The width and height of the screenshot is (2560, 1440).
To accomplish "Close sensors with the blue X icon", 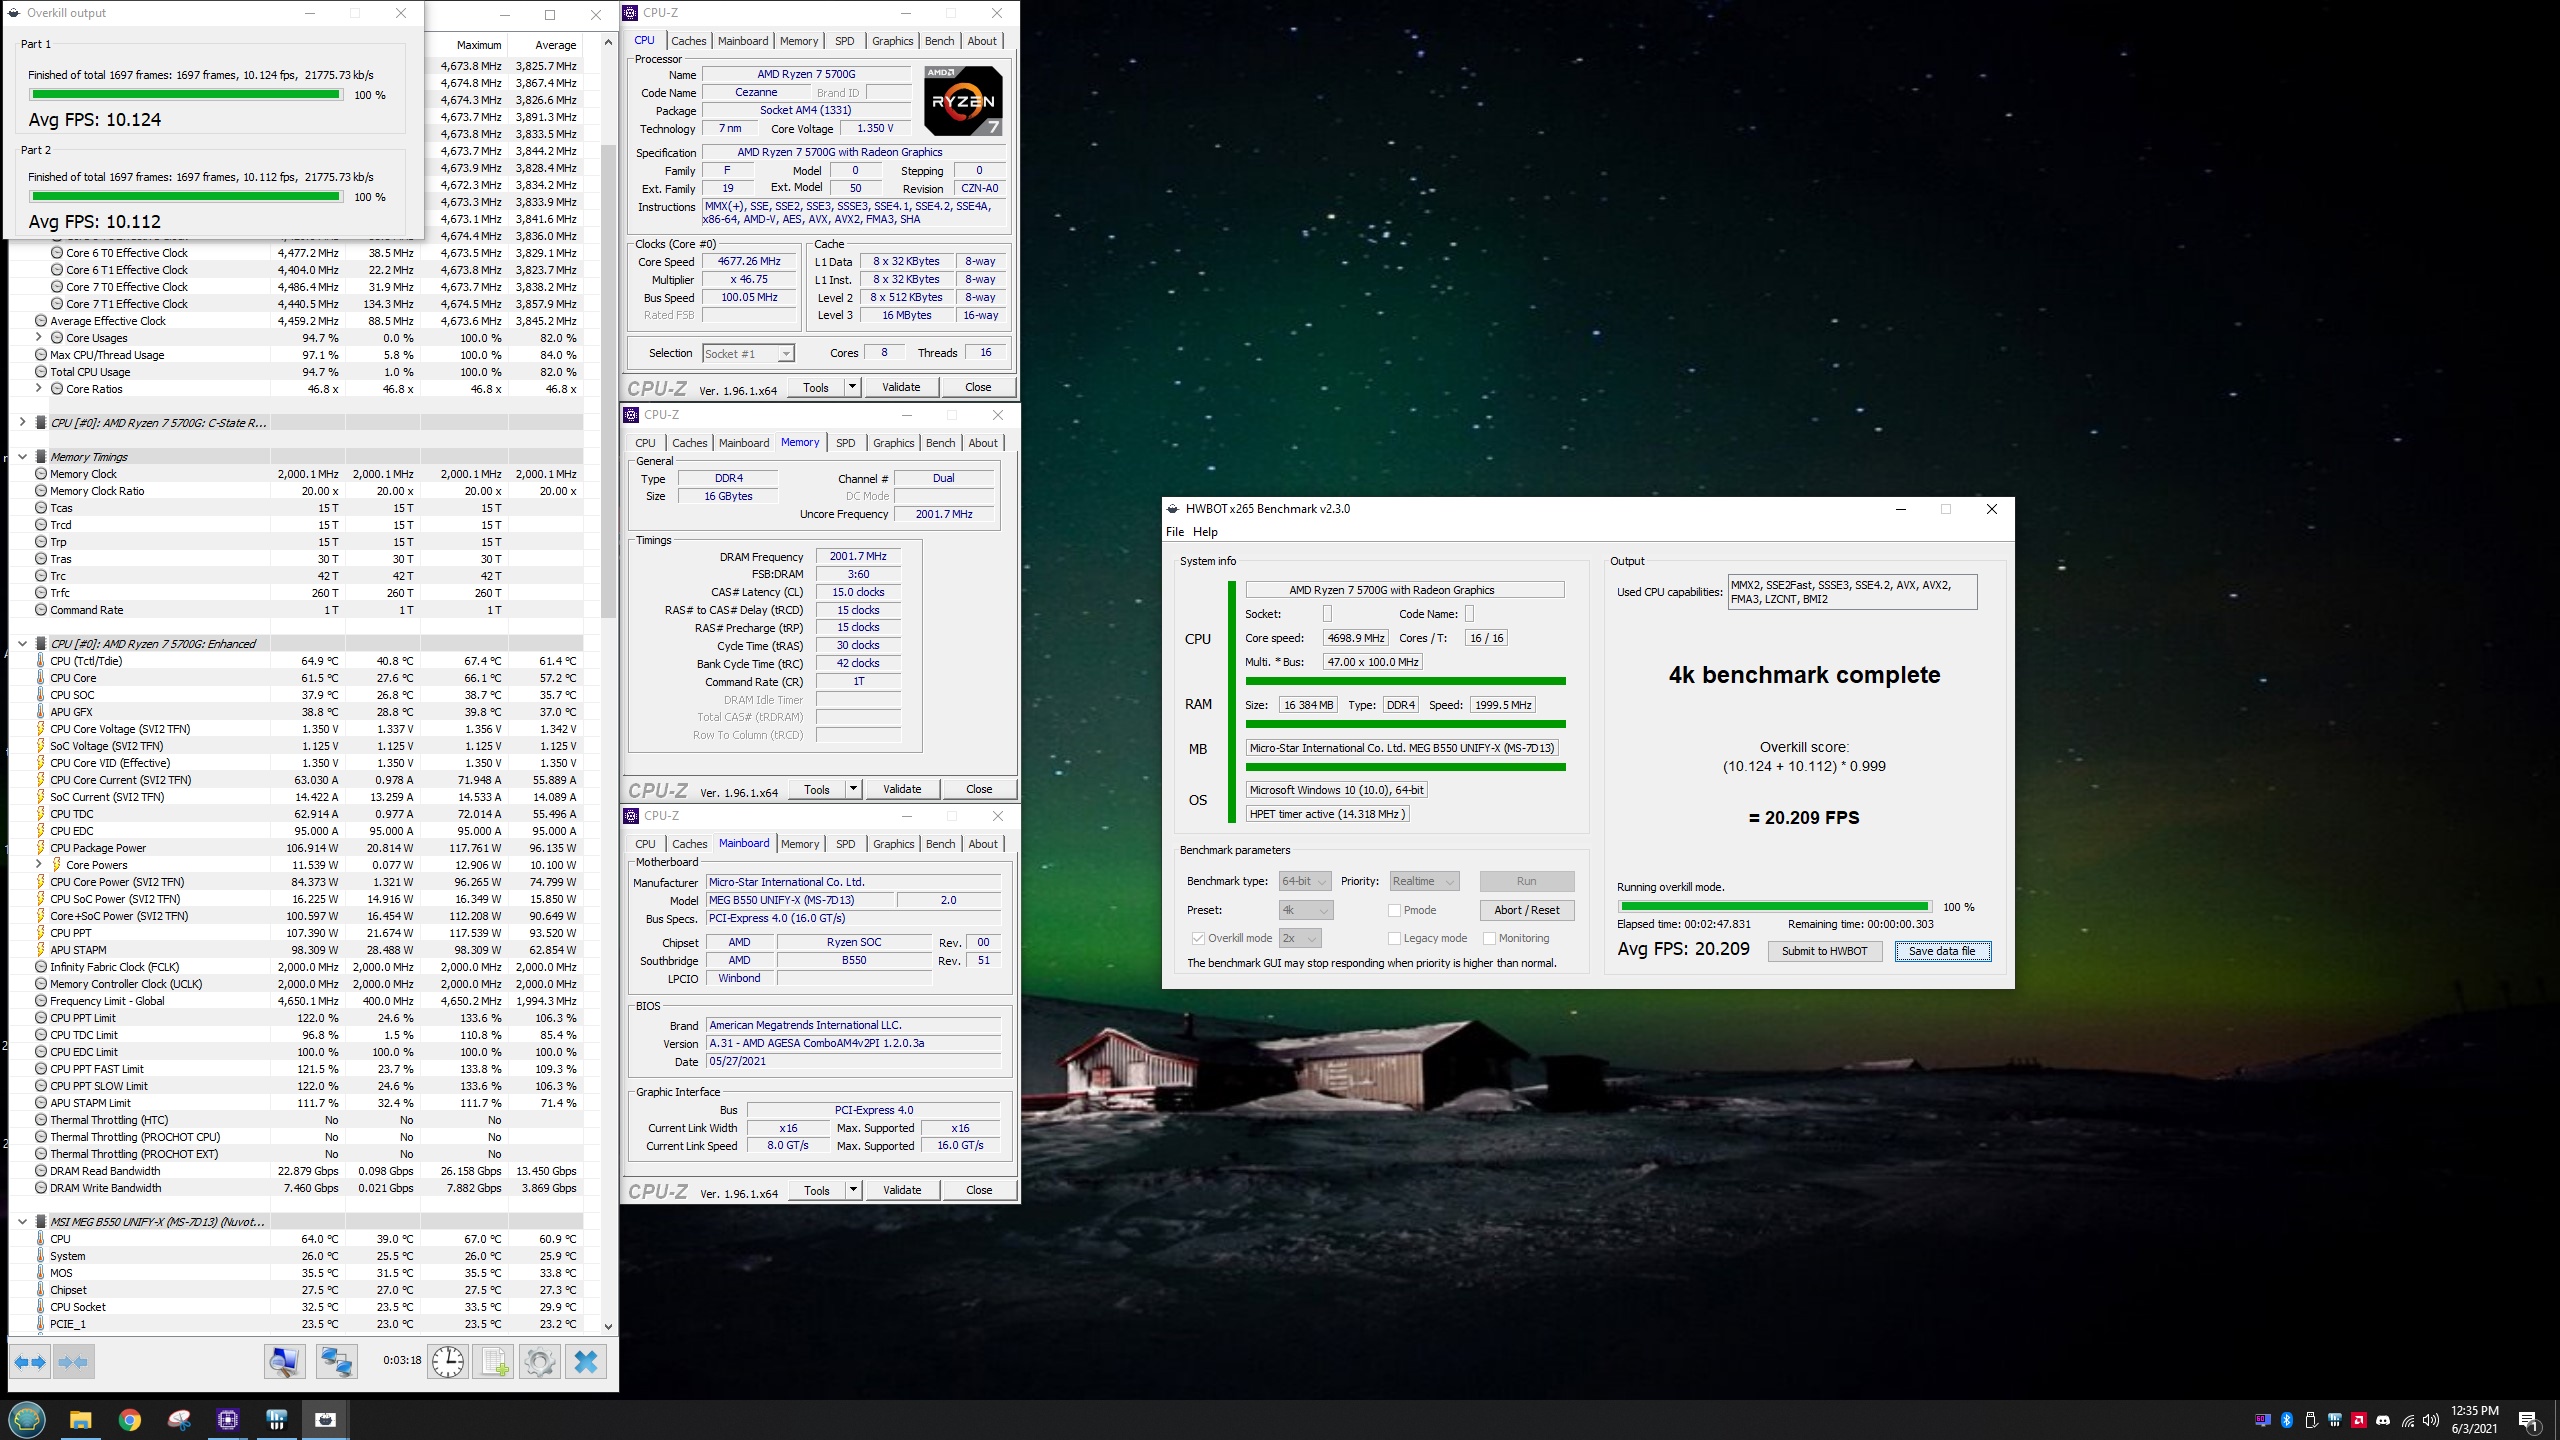I will coord(586,1362).
